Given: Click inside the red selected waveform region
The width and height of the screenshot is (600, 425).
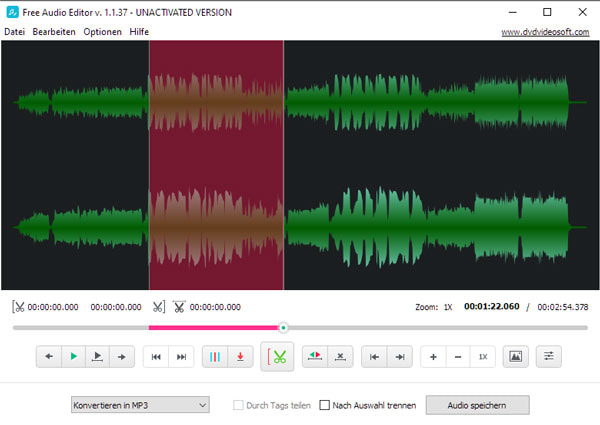Looking at the screenshot, I should (x=216, y=165).
